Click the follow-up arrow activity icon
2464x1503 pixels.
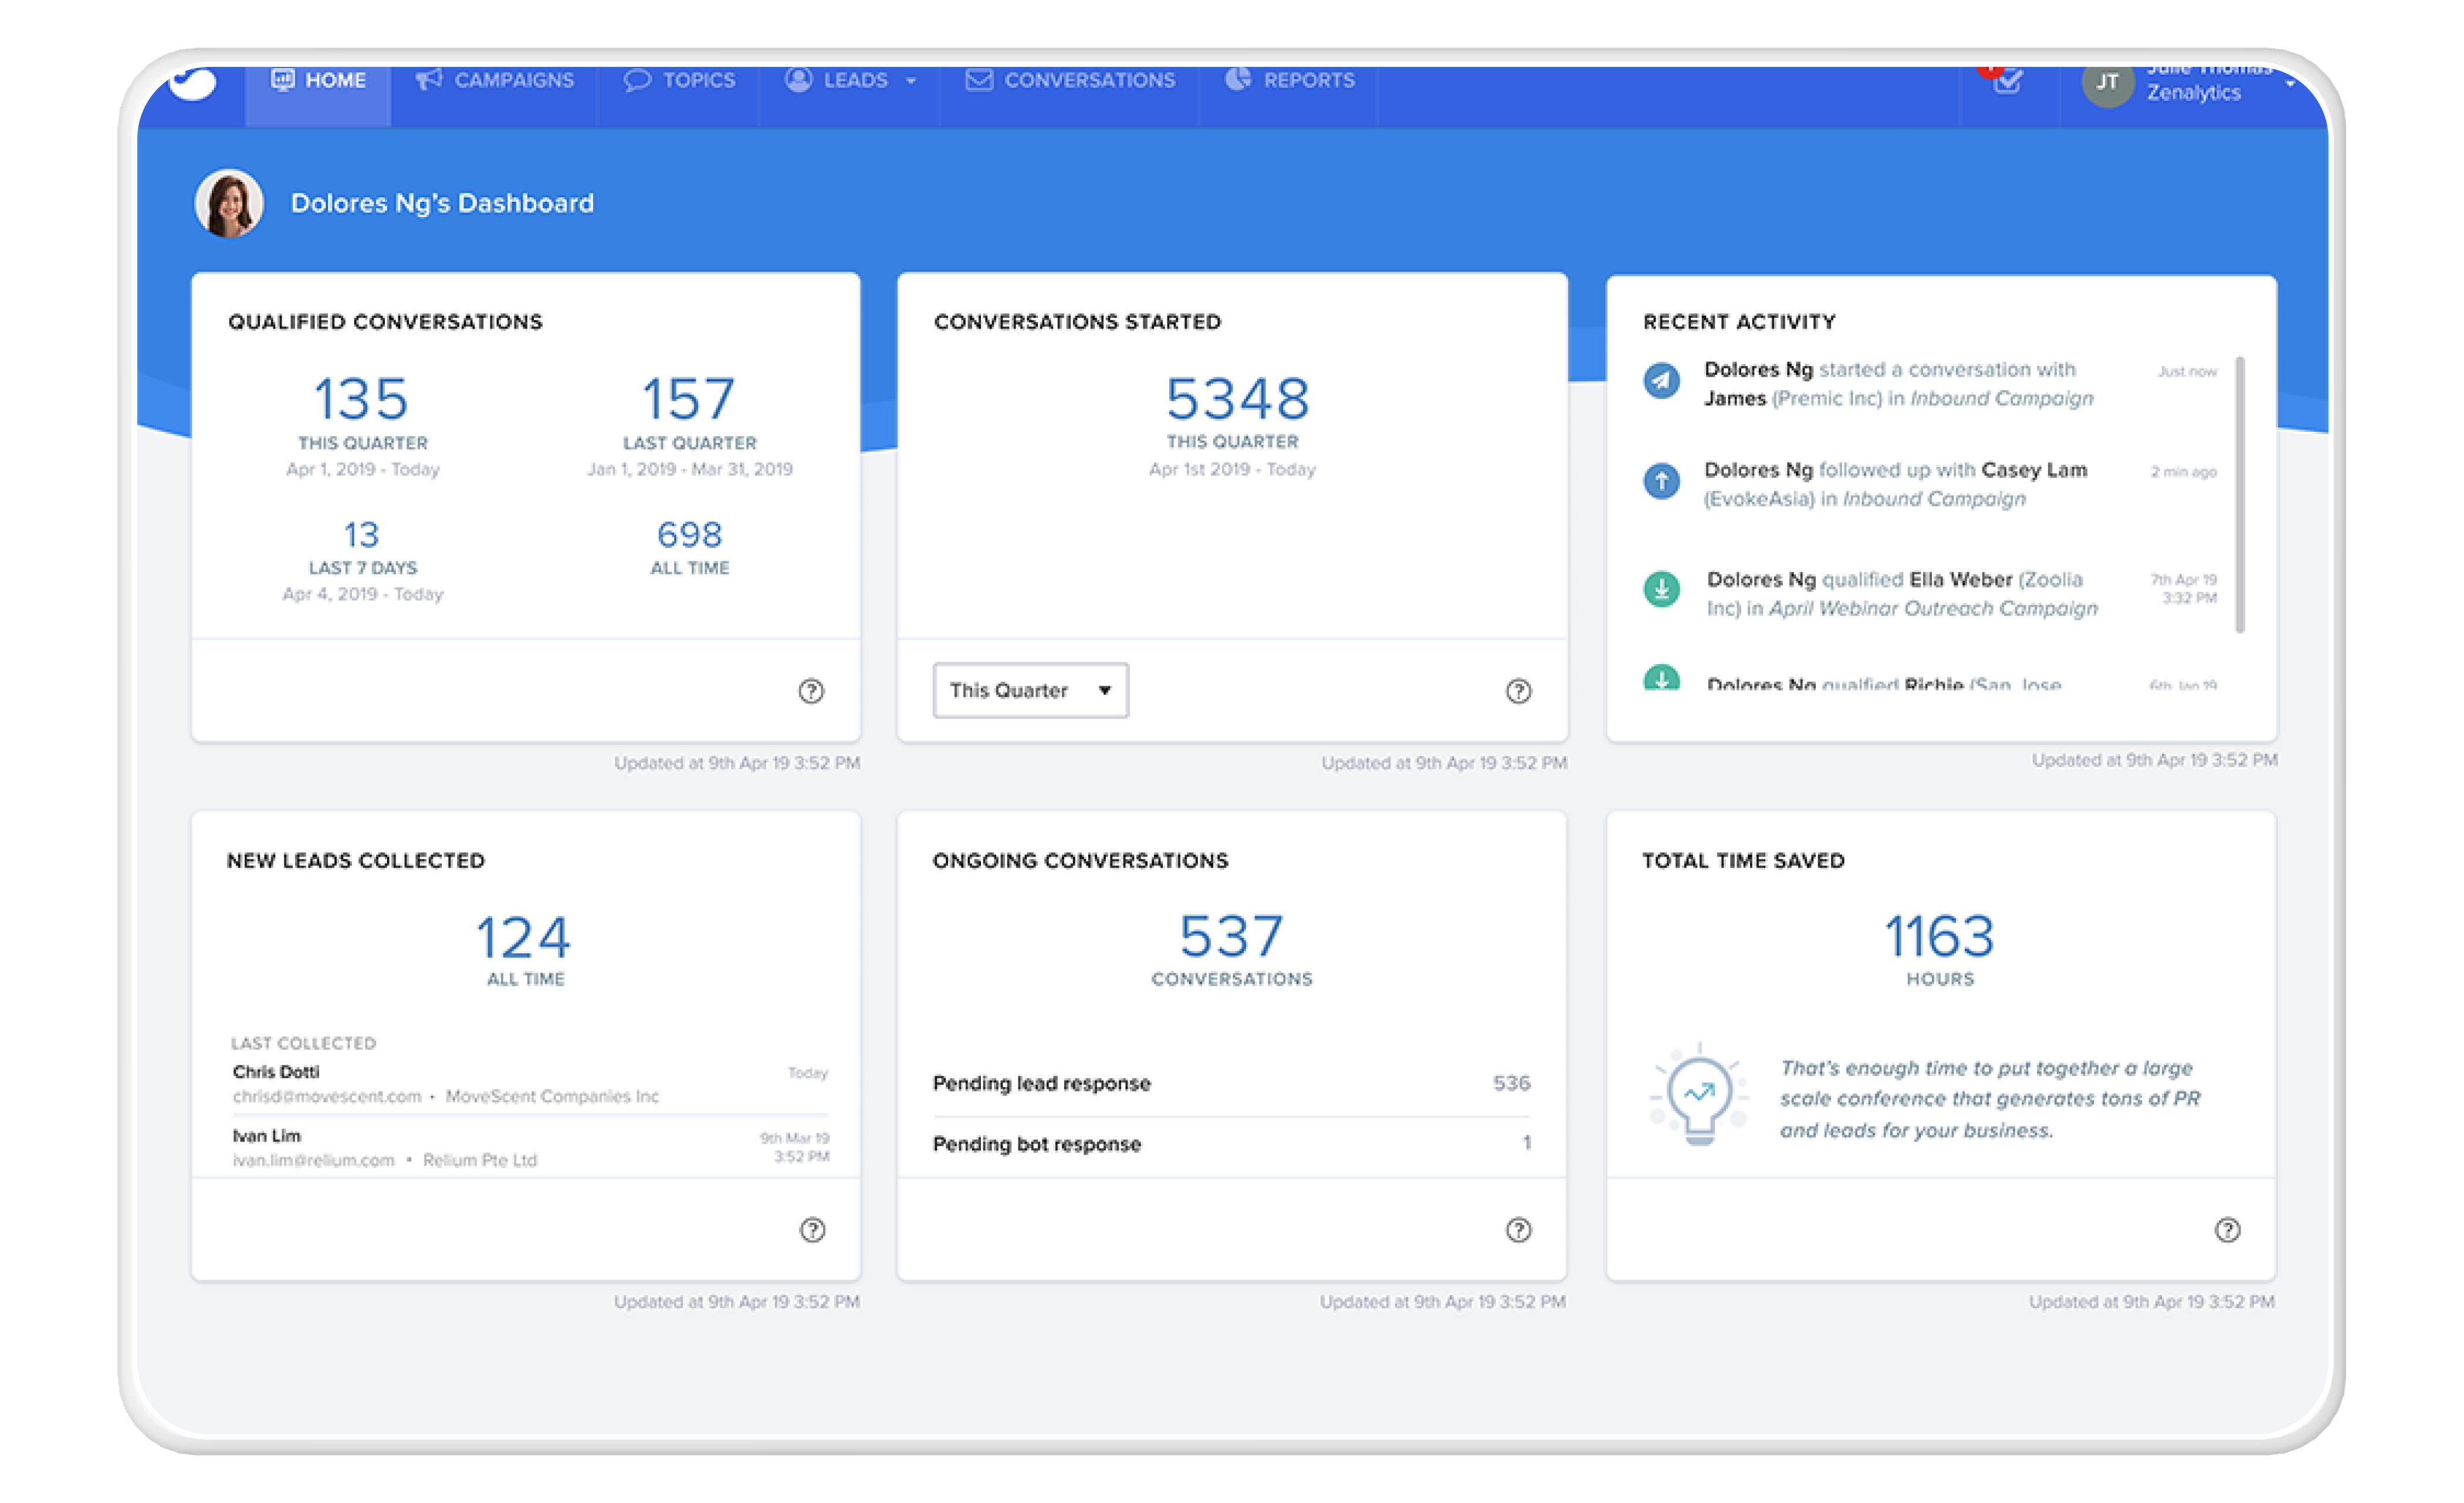coord(1662,481)
